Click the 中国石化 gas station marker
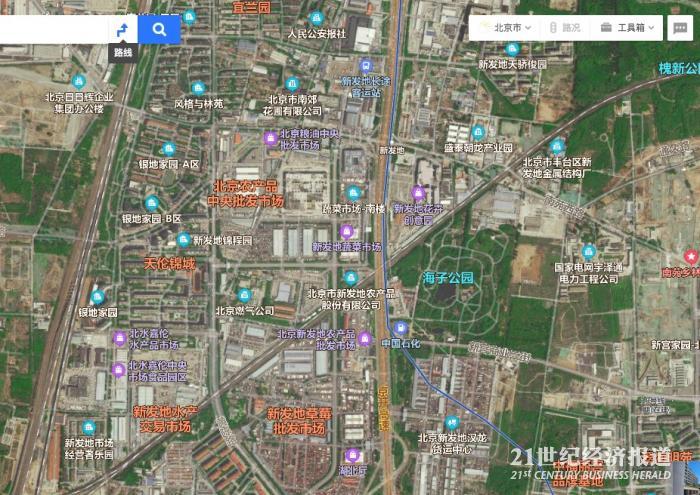The image size is (700, 495). click(x=400, y=329)
